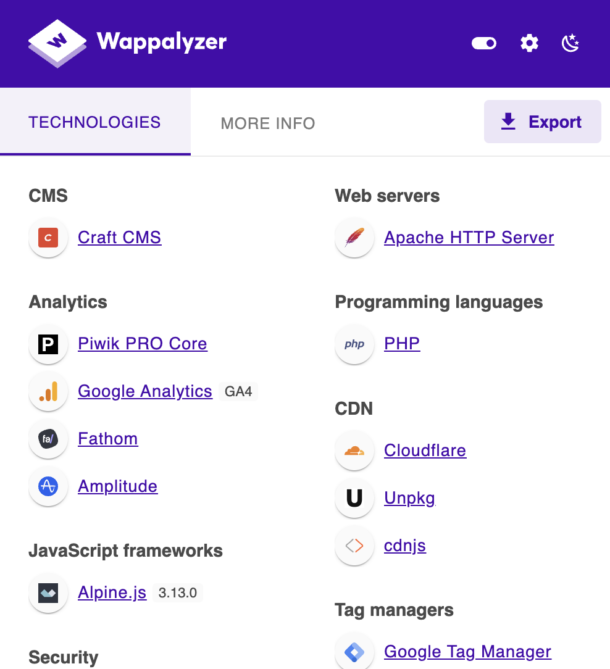Click the PHP logo icon
The width and height of the screenshot is (610, 669).
354,344
